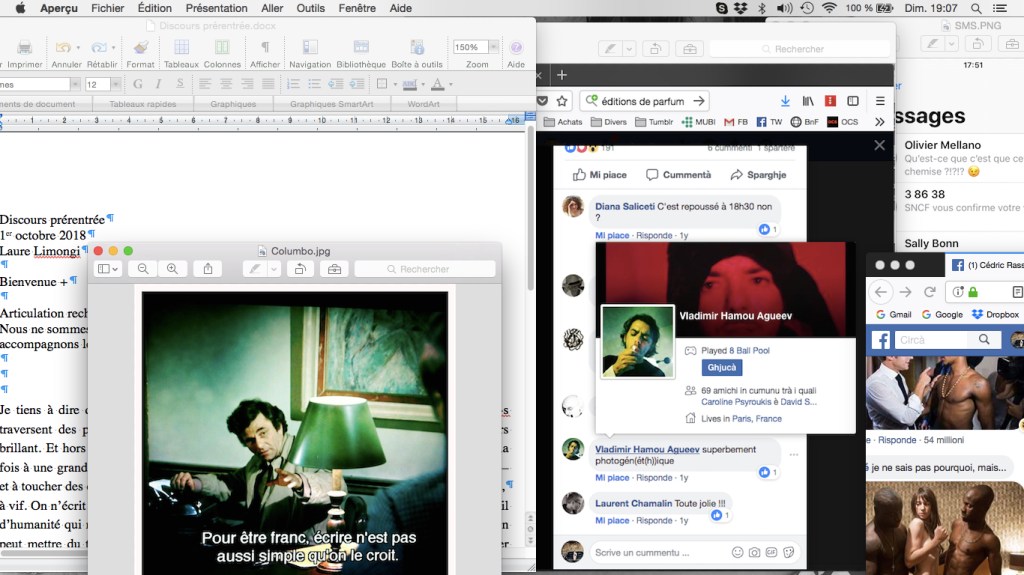Toggle italic formatting in the Word toolbar

coord(156,84)
